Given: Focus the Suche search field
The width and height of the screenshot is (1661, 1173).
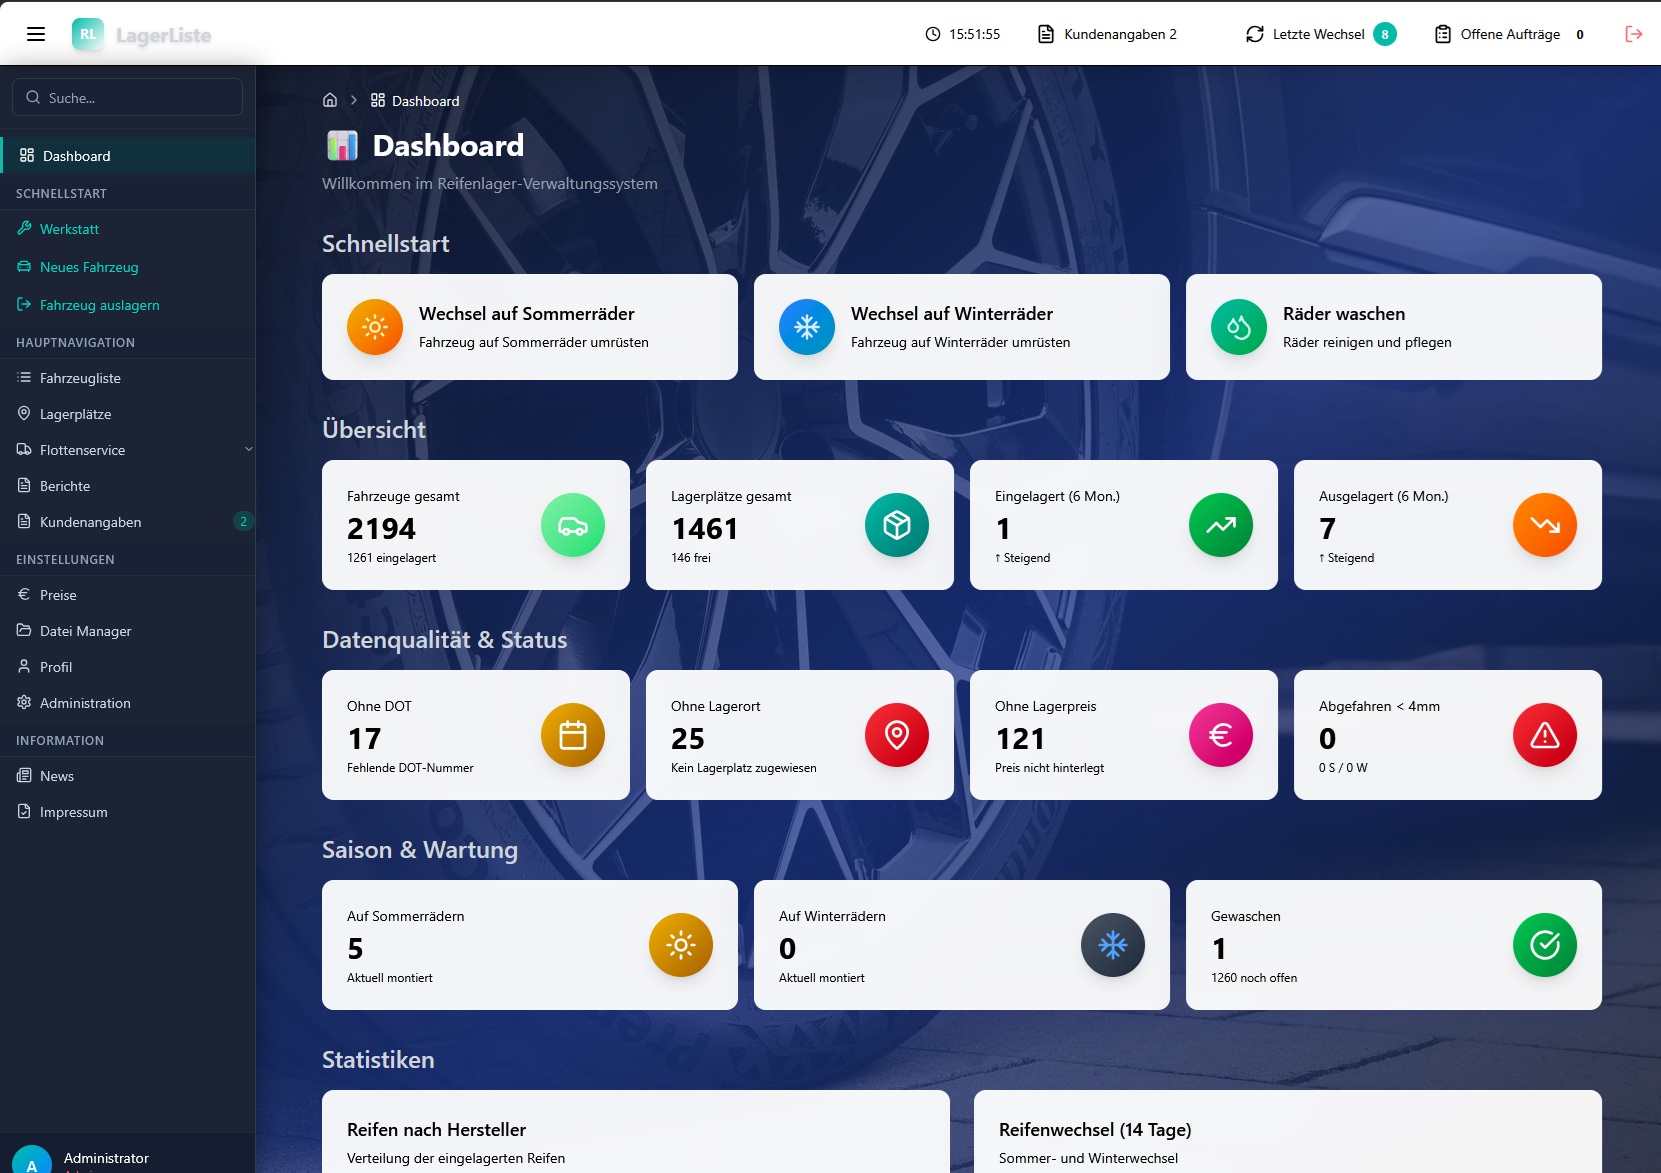Looking at the screenshot, I should pyautogui.click(x=128, y=97).
